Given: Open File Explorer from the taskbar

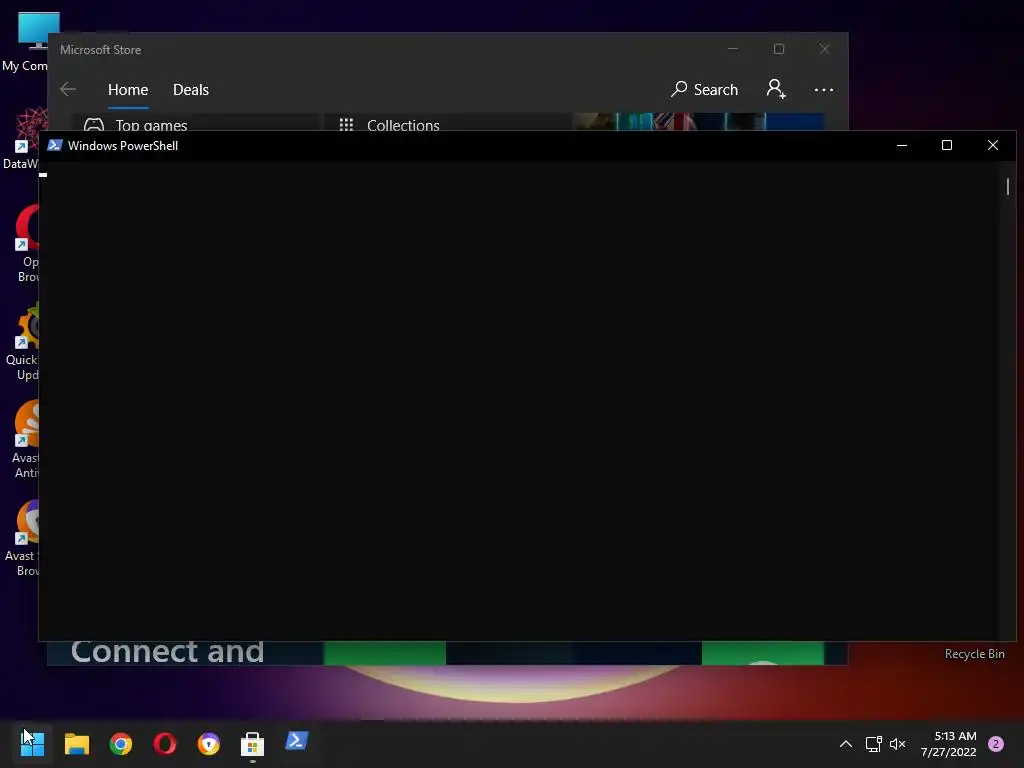Looking at the screenshot, I should coord(76,744).
